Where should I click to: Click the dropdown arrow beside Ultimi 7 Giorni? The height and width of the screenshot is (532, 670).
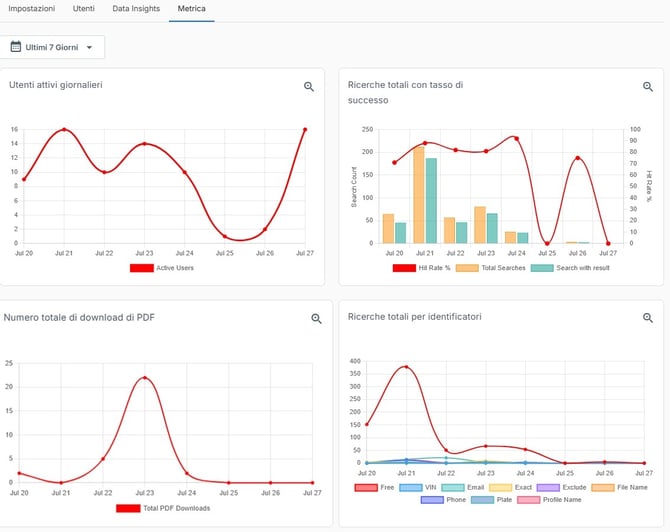(x=89, y=47)
